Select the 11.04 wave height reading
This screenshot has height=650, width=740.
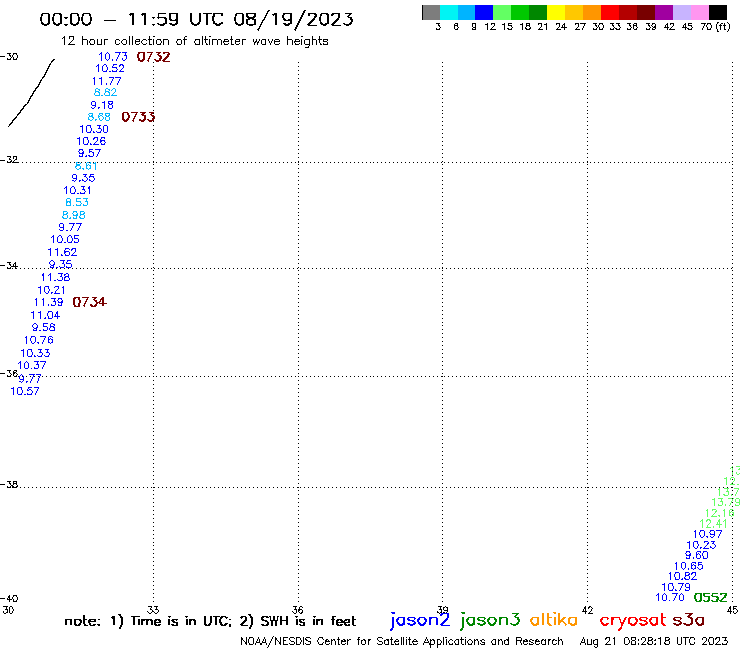[x=45, y=315]
